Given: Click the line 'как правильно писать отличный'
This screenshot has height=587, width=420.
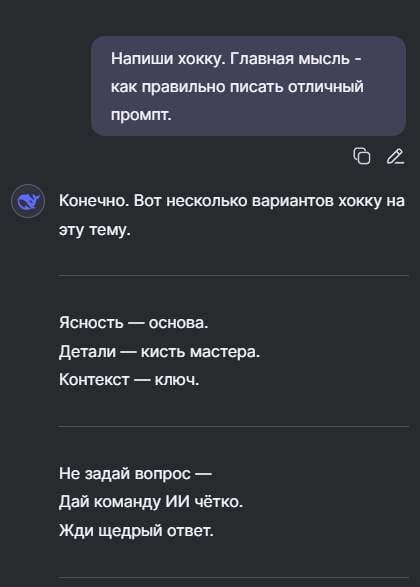Looking at the screenshot, I should (x=237, y=87).
